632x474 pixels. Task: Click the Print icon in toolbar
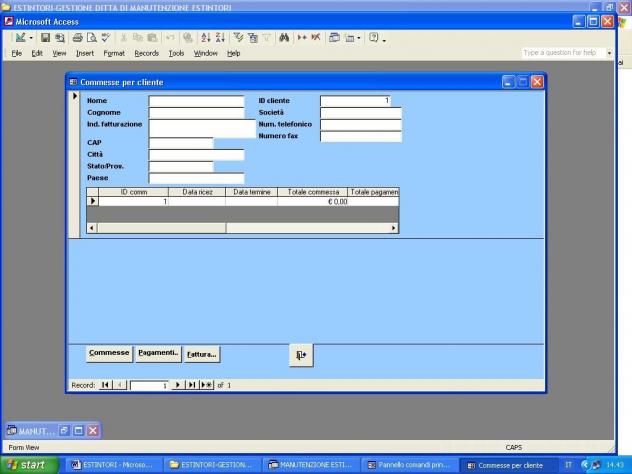(77, 38)
